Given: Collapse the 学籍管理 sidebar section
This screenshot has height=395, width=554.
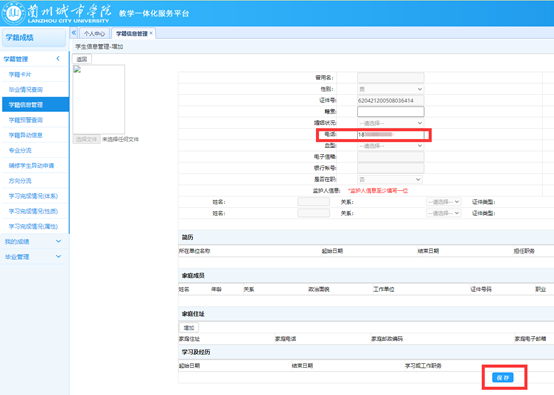Looking at the screenshot, I should point(58,59).
